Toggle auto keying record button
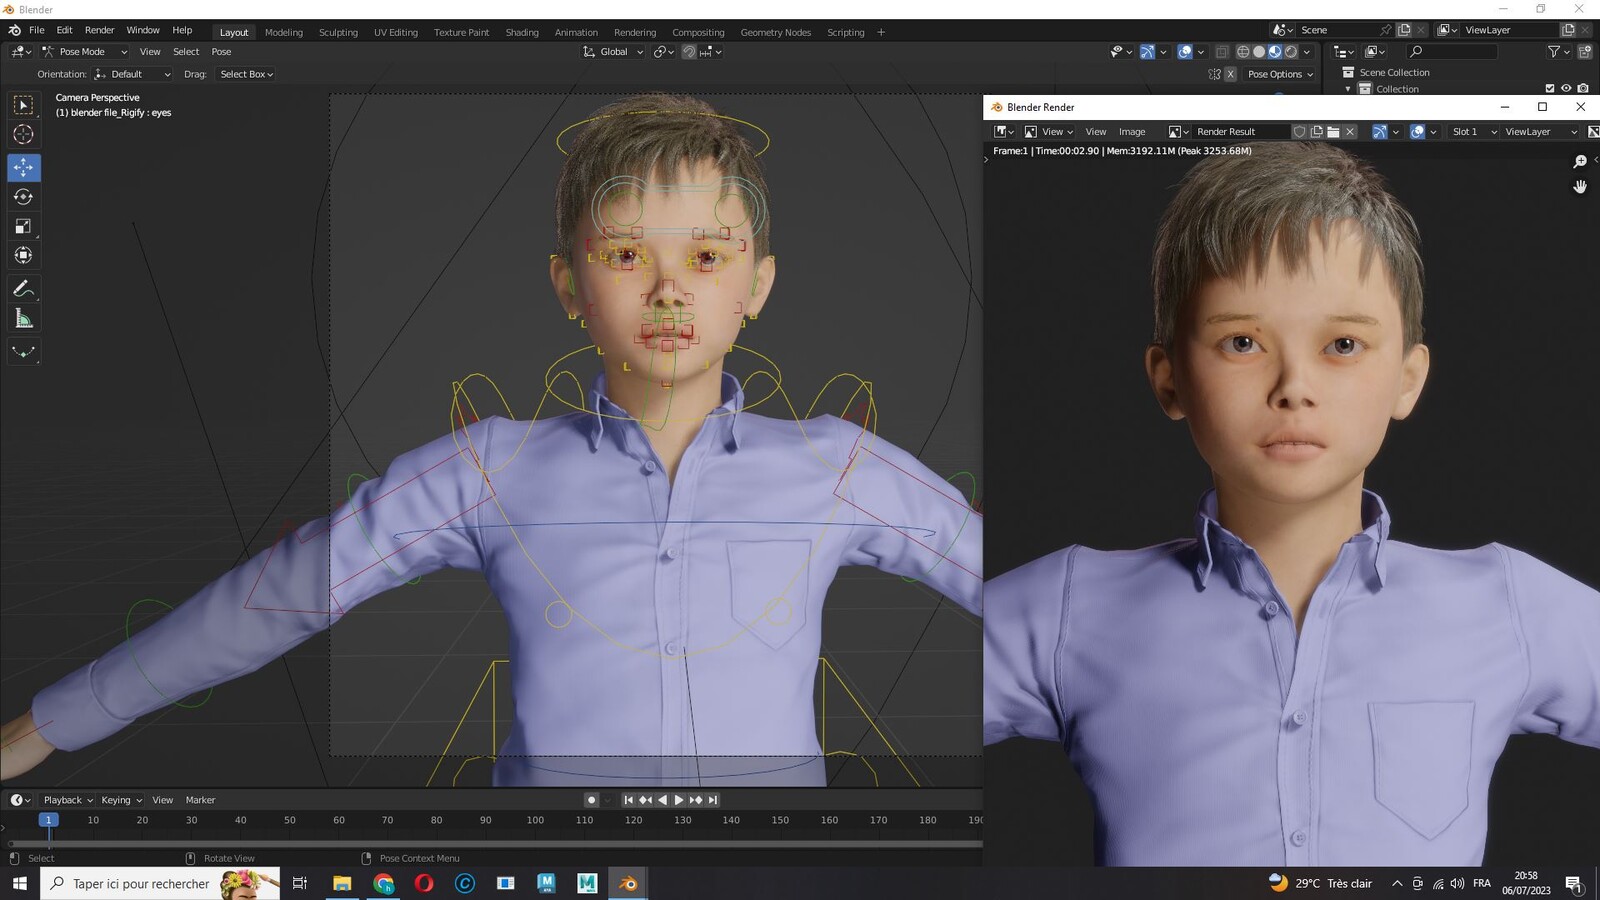The height and width of the screenshot is (900, 1600). click(x=592, y=800)
